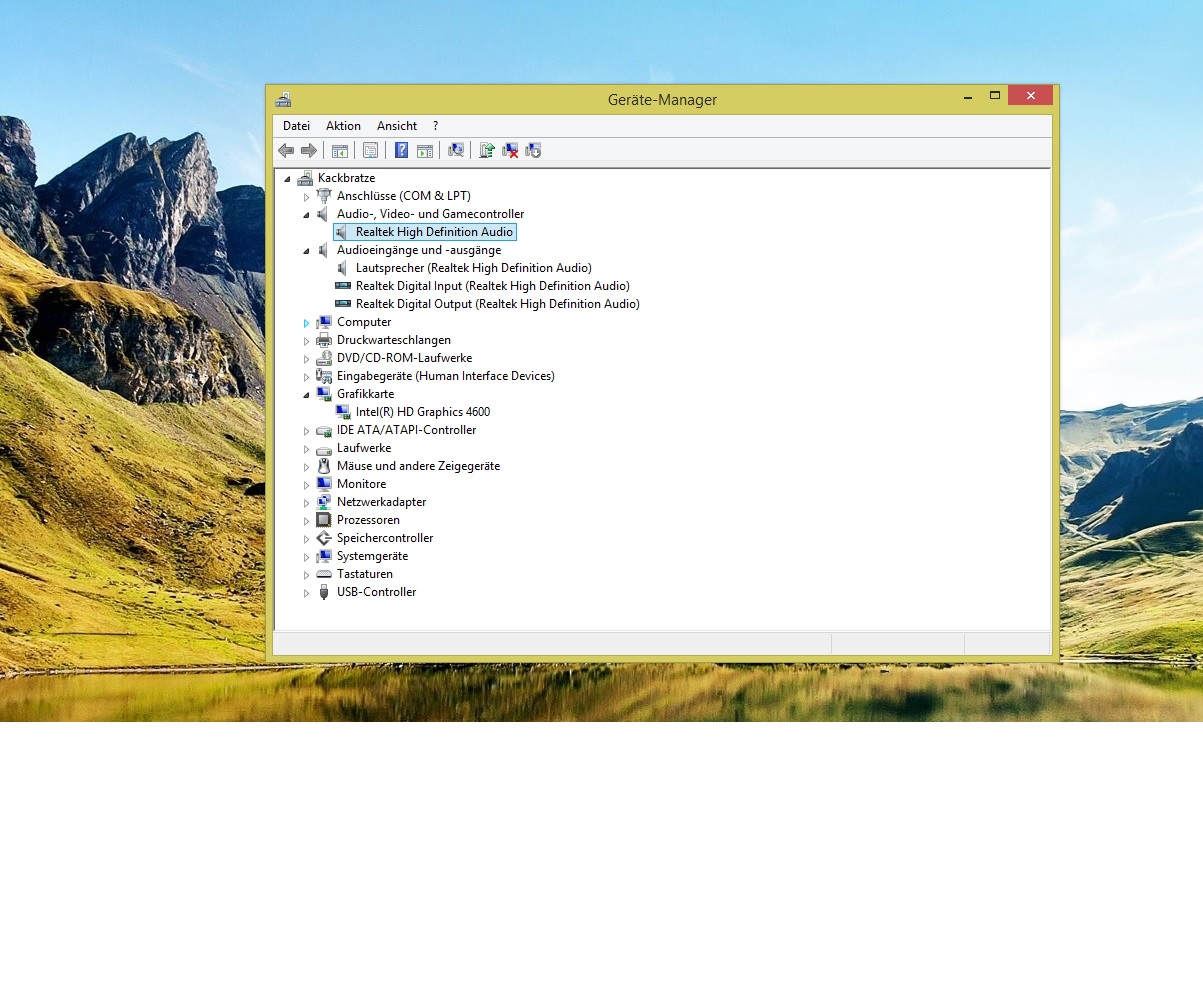Collapse Audioeingänge und -ausgänge node
This screenshot has height=990, width=1203.
click(307, 251)
